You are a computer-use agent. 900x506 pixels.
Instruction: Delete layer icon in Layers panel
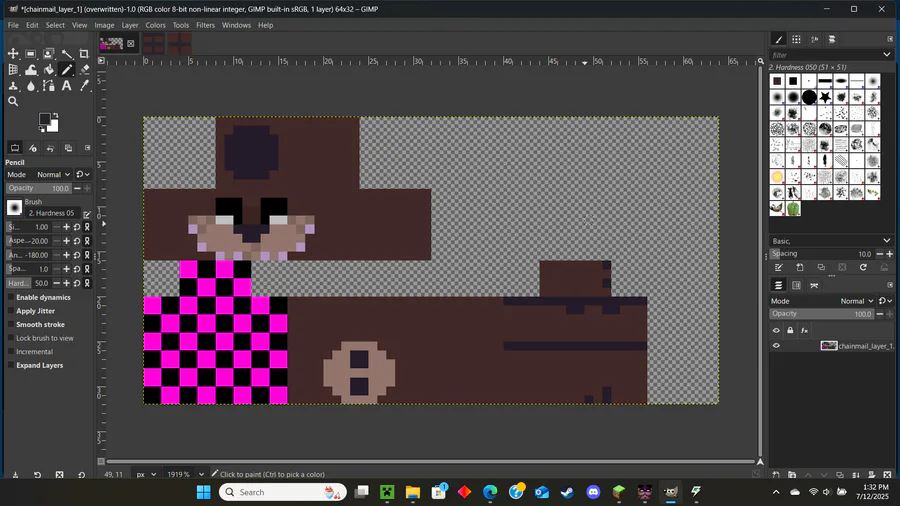click(887, 474)
